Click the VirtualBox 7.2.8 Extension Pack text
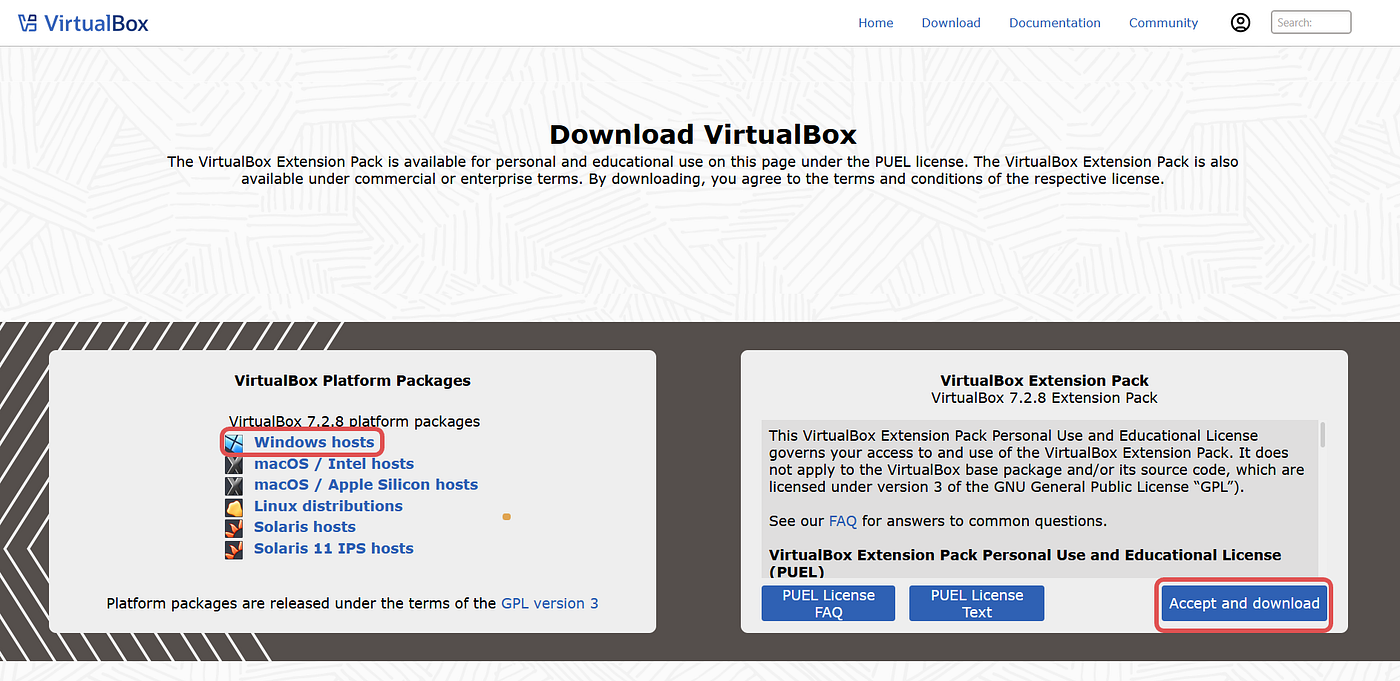Screen dimensions: 1400x681 1044,398
